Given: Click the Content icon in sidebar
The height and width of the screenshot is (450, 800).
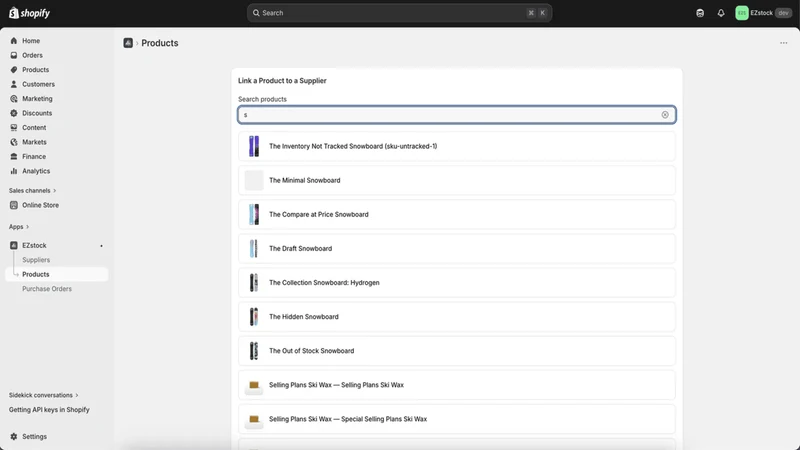Looking at the screenshot, I should tap(14, 128).
